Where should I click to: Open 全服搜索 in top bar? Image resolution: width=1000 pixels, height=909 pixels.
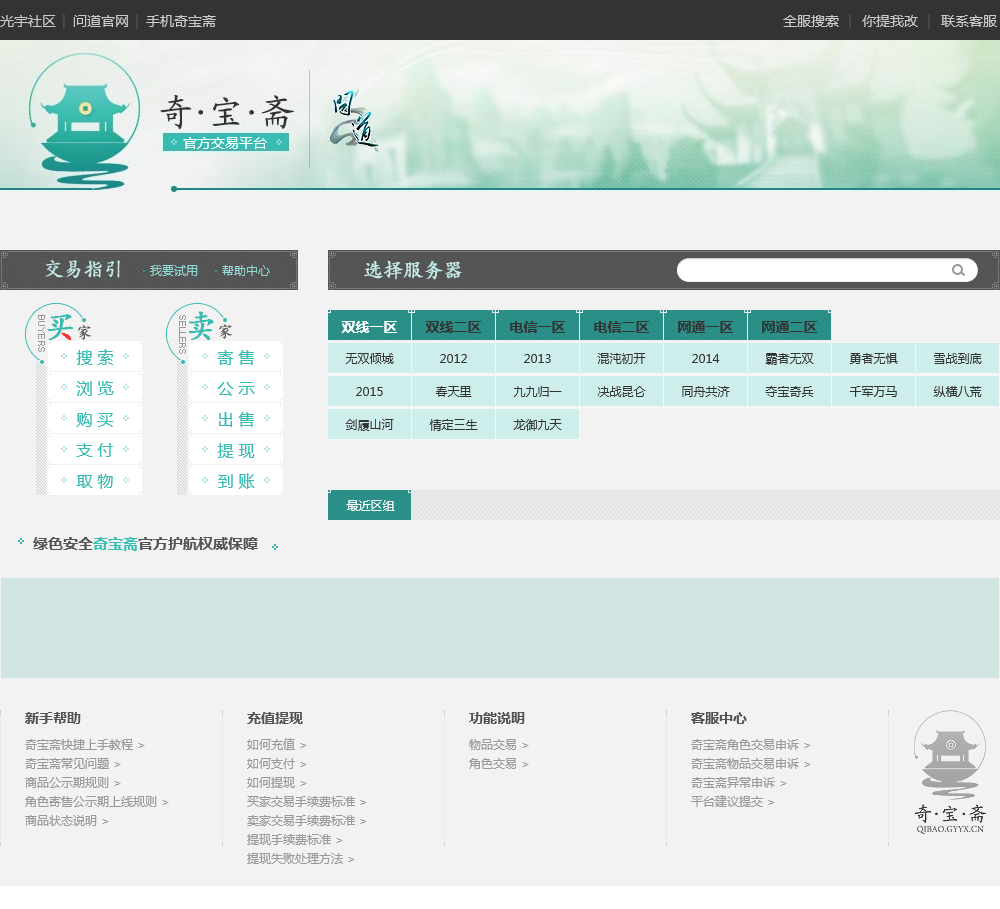pos(811,21)
